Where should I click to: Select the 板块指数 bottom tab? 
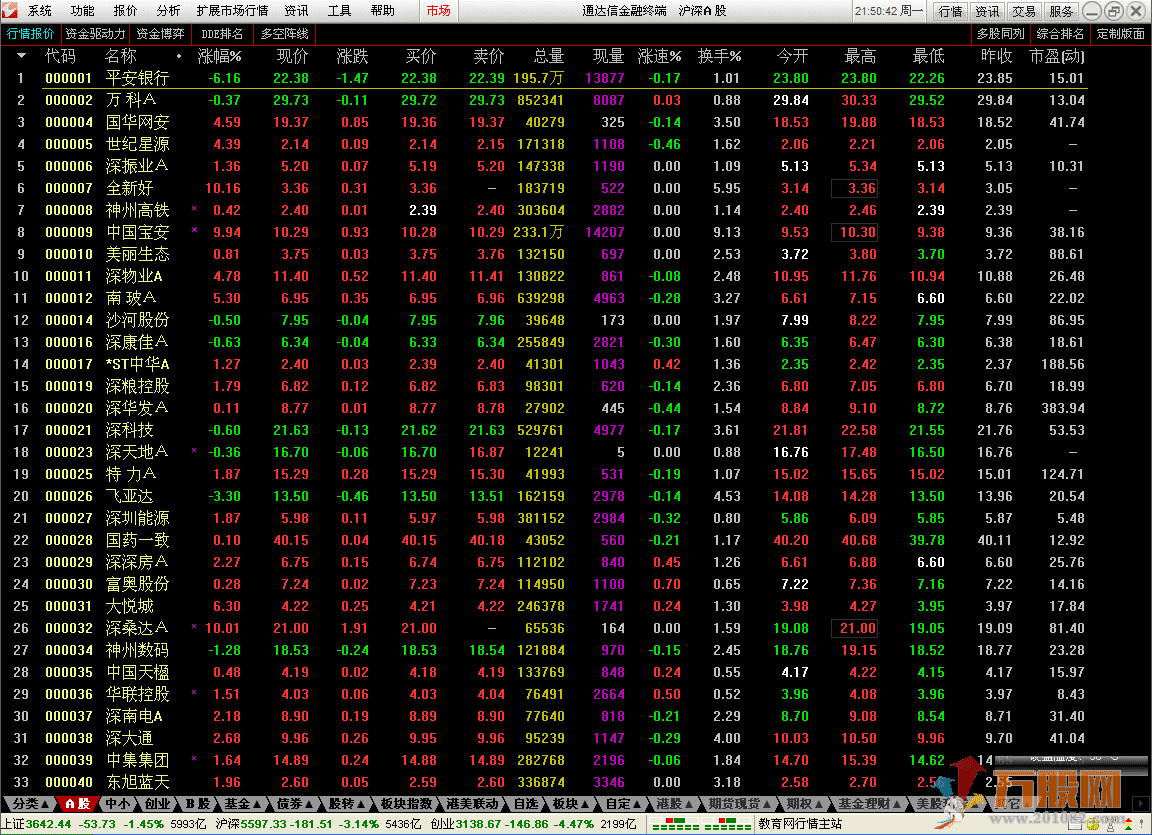(x=406, y=803)
